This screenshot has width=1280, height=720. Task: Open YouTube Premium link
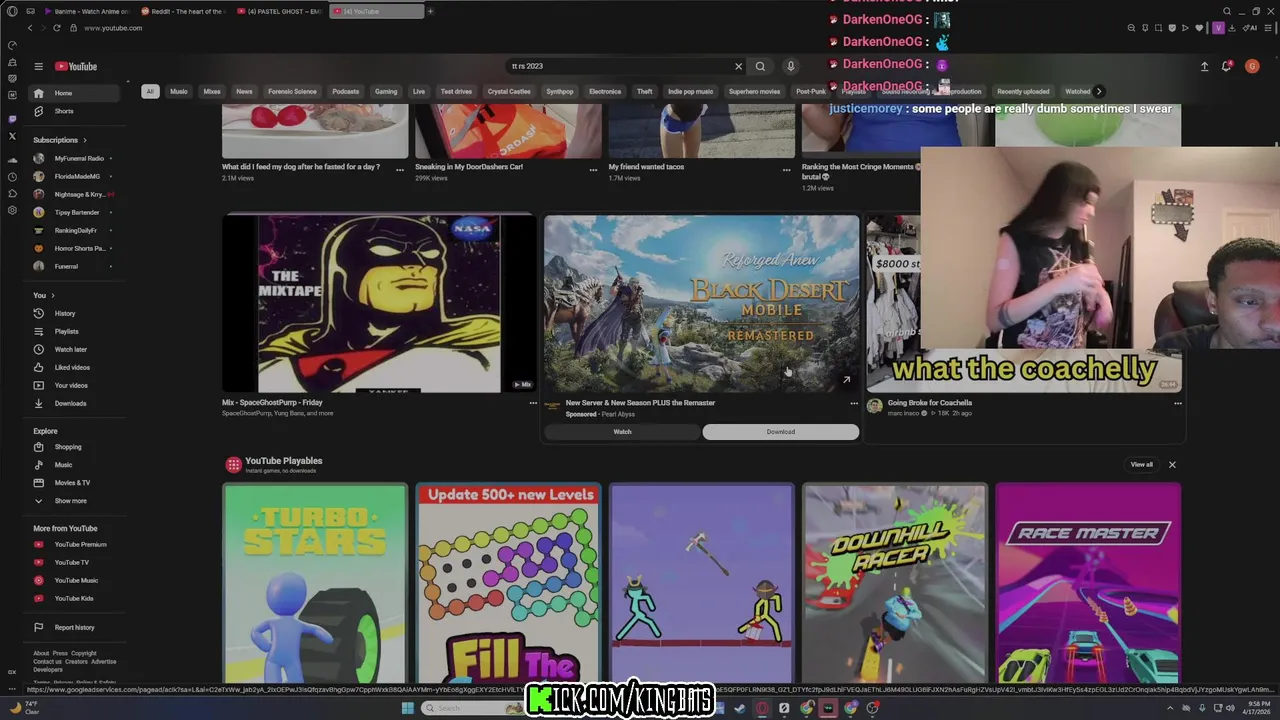pyautogui.click(x=74, y=544)
